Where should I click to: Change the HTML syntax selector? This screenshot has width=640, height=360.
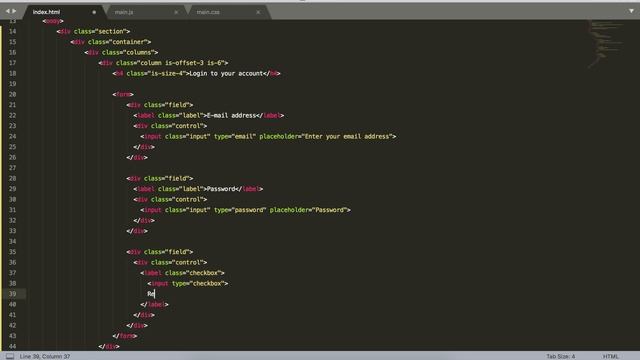611,356
